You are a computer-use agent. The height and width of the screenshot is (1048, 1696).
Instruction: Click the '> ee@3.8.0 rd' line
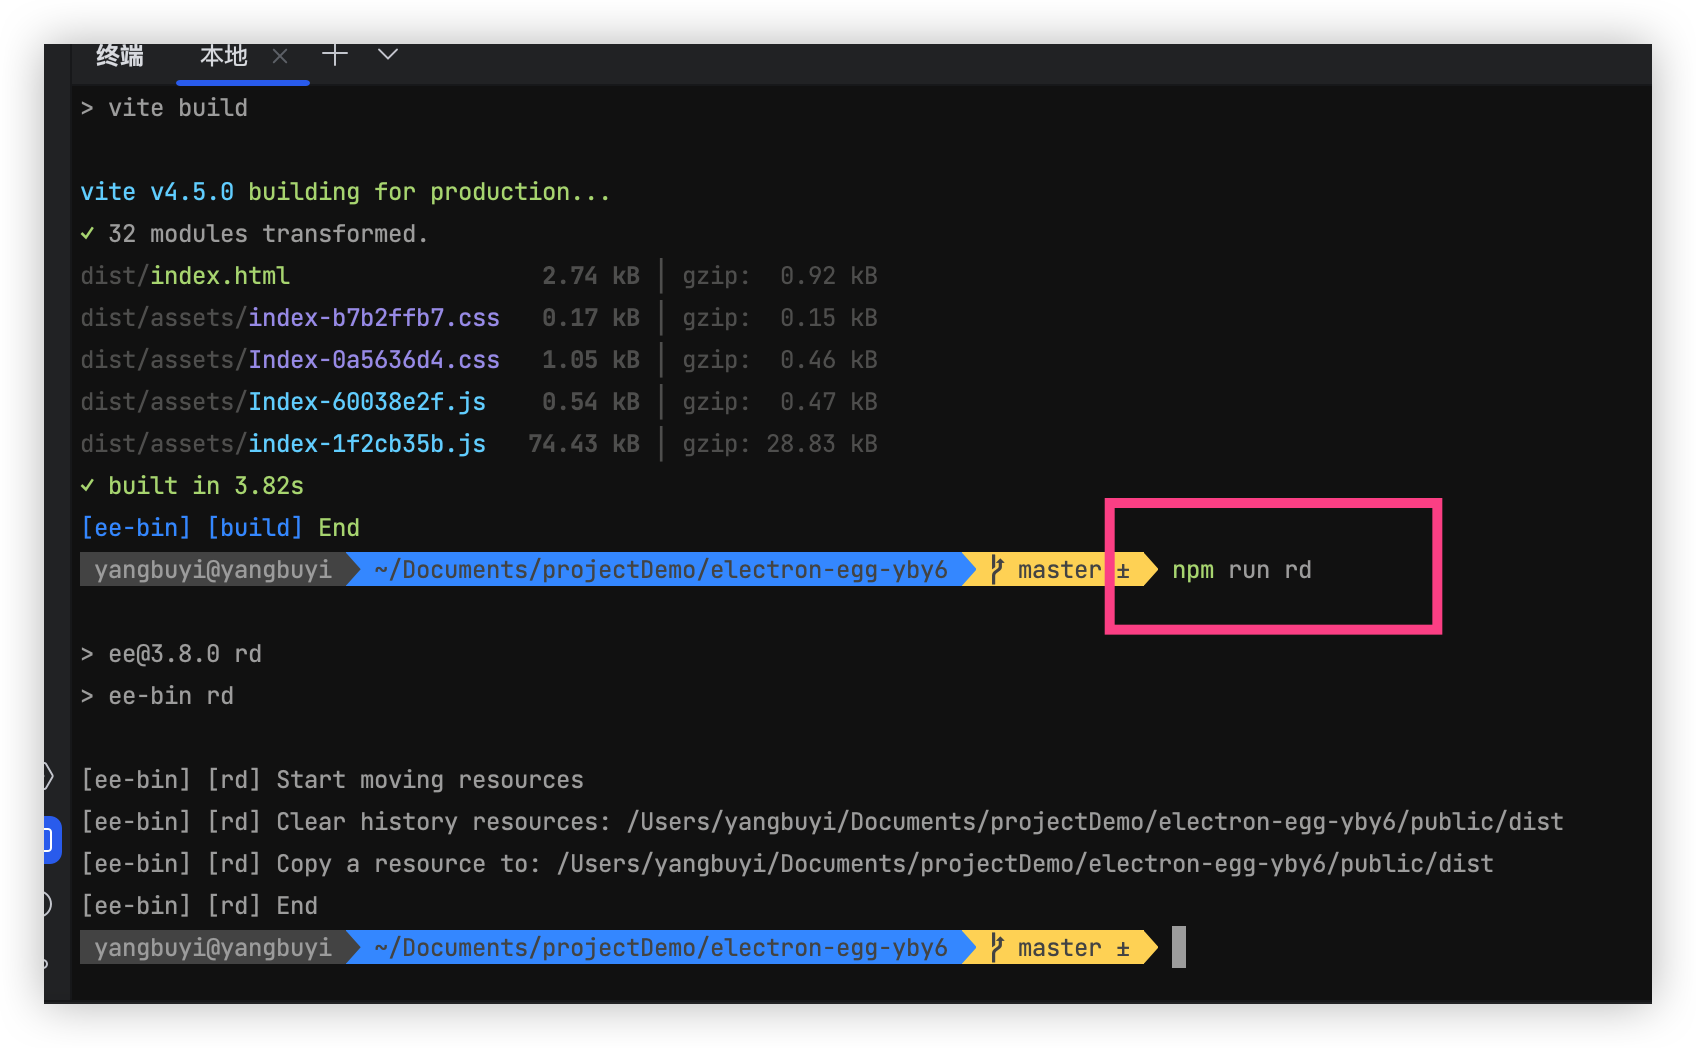point(171,654)
